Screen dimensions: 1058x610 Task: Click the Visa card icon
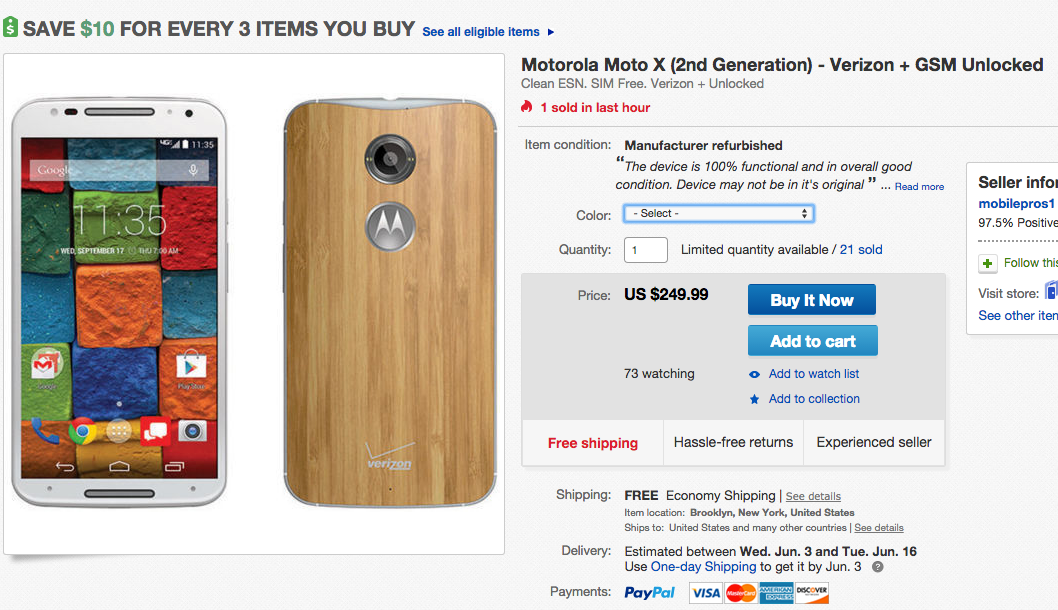tap(705, 593)
